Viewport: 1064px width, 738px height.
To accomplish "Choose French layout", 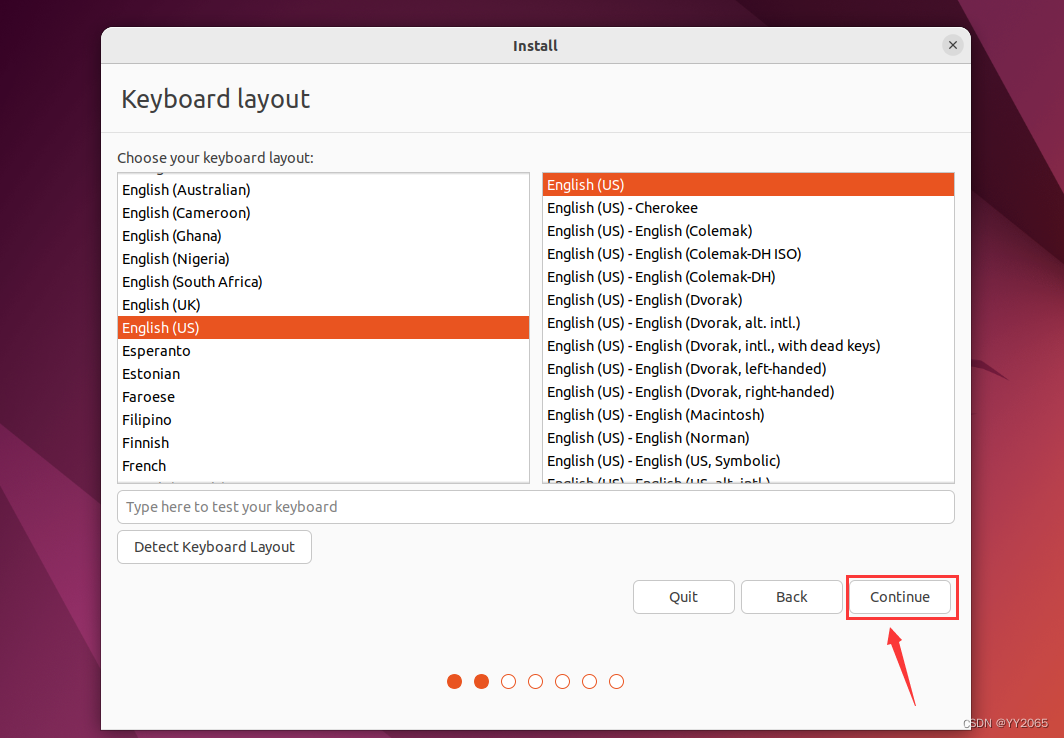I will point(323,467).
